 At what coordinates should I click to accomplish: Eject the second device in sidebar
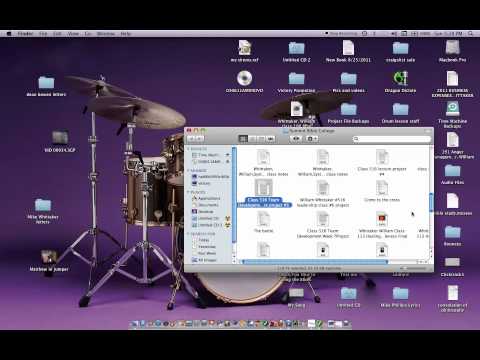(x=228, y=161)
